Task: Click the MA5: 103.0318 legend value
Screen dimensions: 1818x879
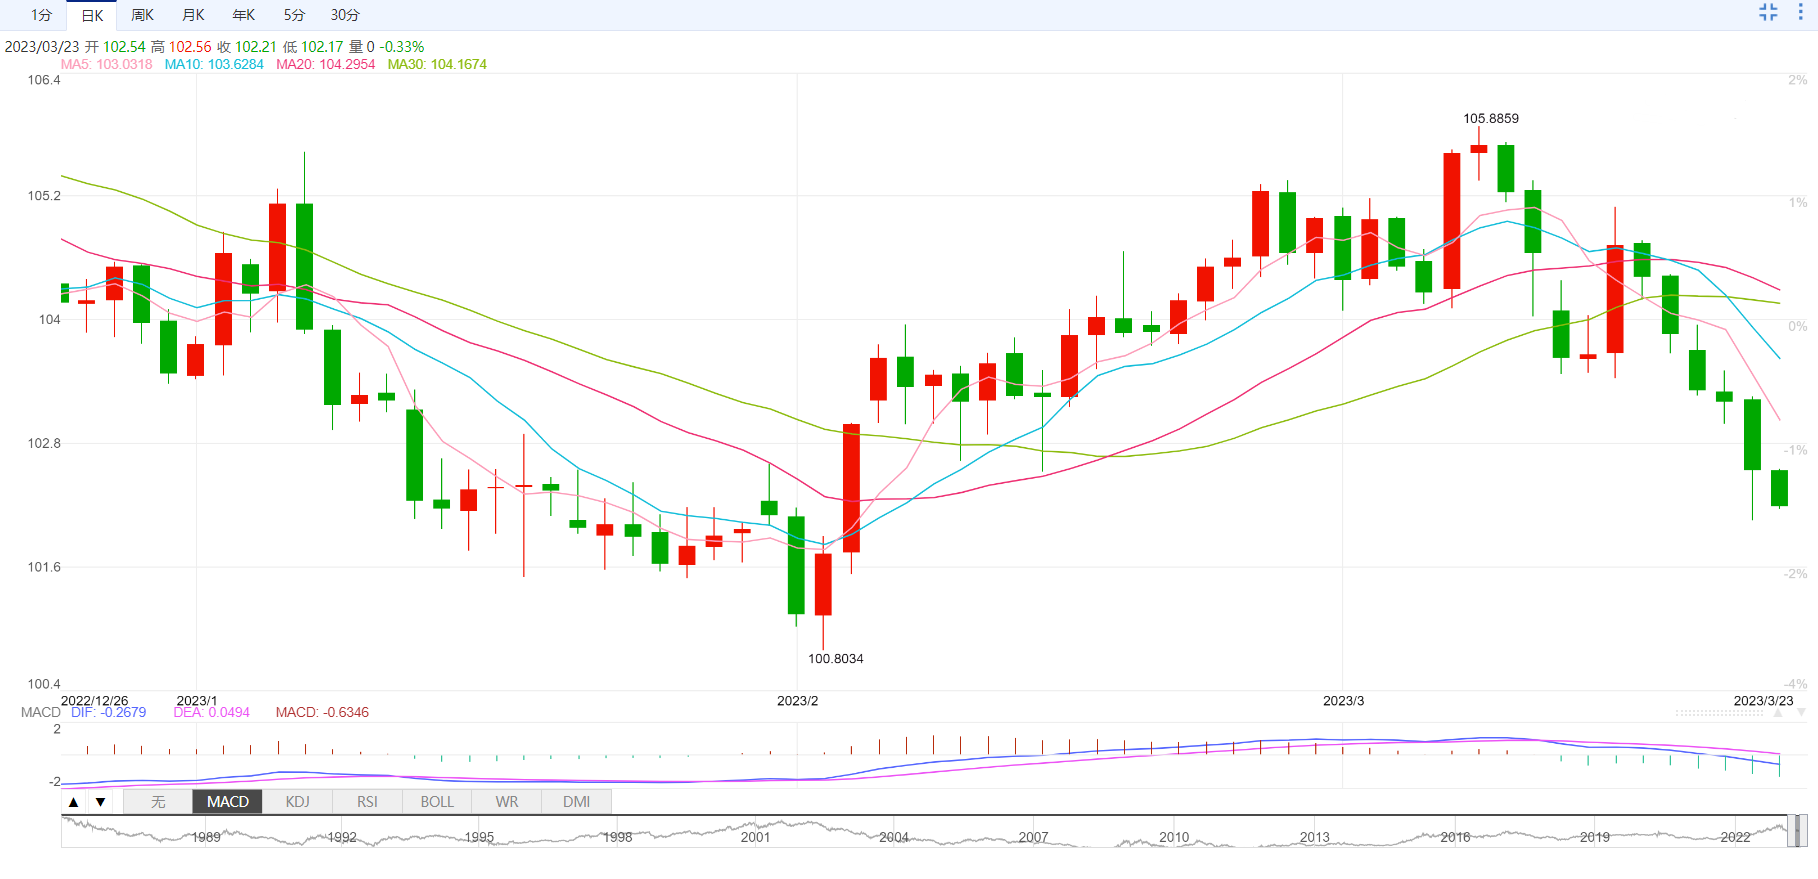Action: point(107,64)
